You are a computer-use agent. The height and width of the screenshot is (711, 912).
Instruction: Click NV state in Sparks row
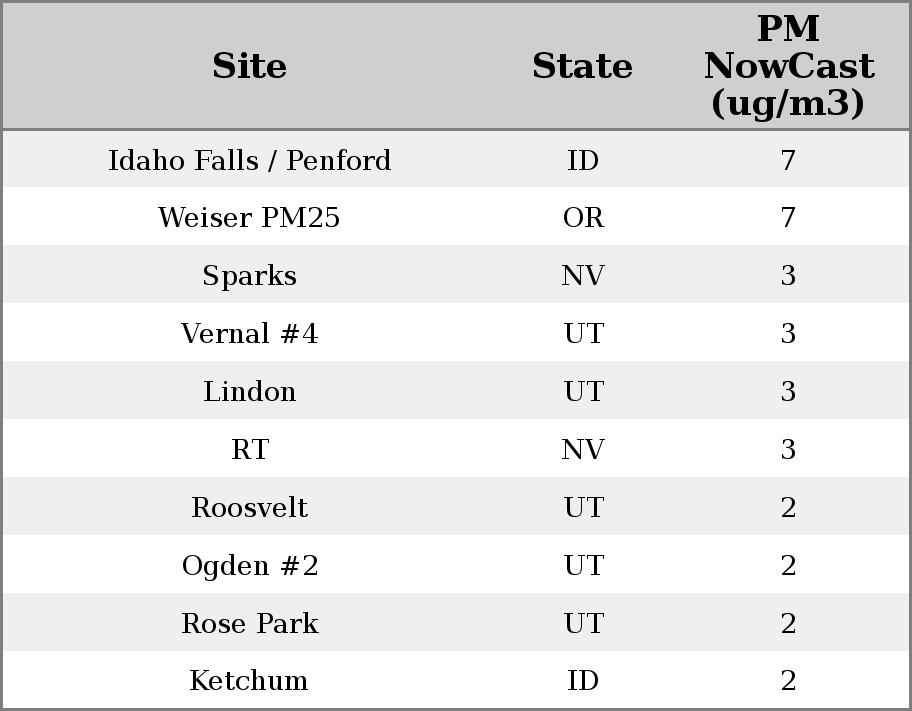(583, 276)
